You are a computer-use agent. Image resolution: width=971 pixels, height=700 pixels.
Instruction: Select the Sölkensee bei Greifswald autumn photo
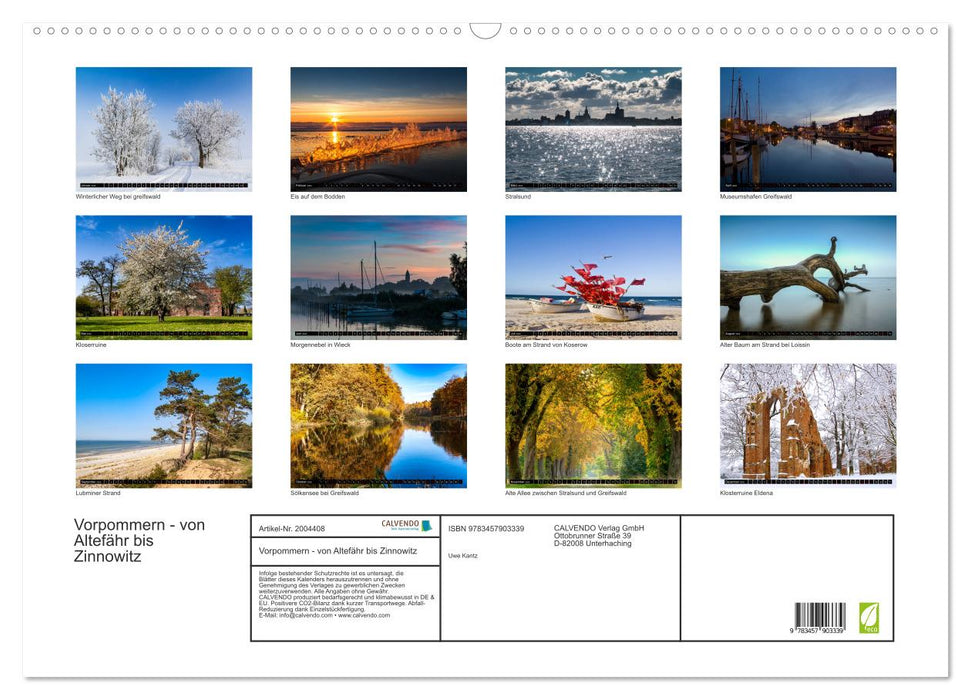[x=378, y=425]
